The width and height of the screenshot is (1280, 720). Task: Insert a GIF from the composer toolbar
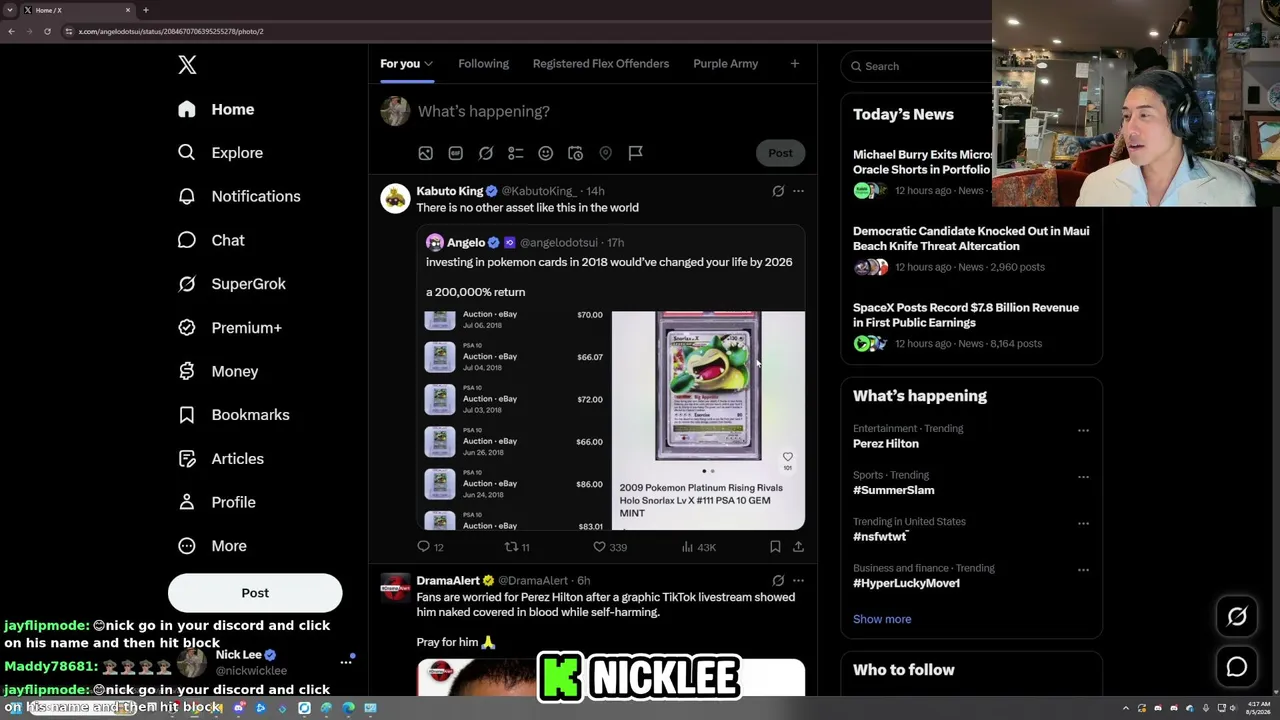pos(456,153)
